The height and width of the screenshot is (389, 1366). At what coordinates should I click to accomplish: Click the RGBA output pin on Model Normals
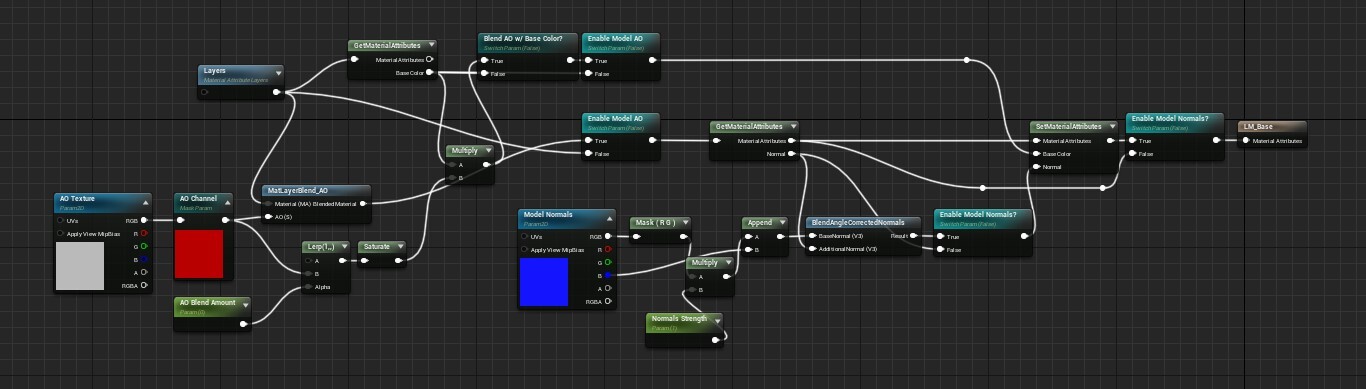coord(608,301)
